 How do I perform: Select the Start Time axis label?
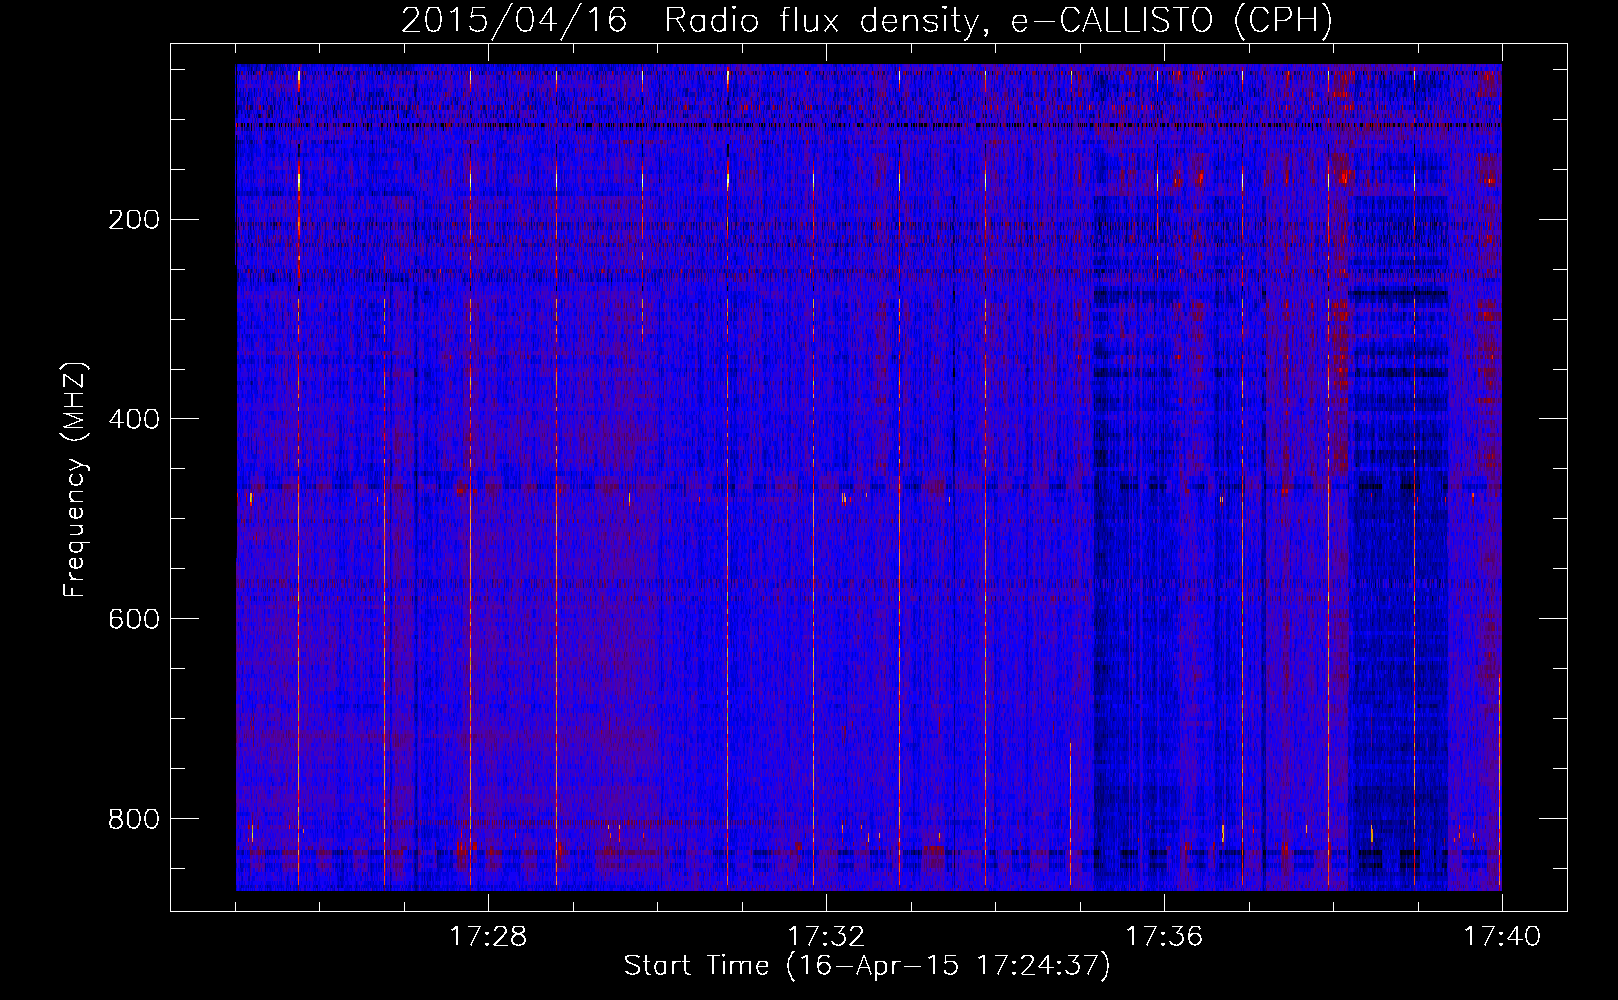pyautogui.click(x=867, y=966)
